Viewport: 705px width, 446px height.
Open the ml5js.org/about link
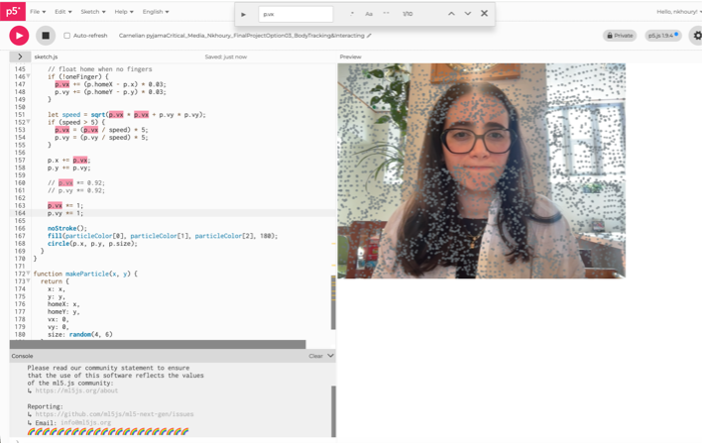[76, 391]
